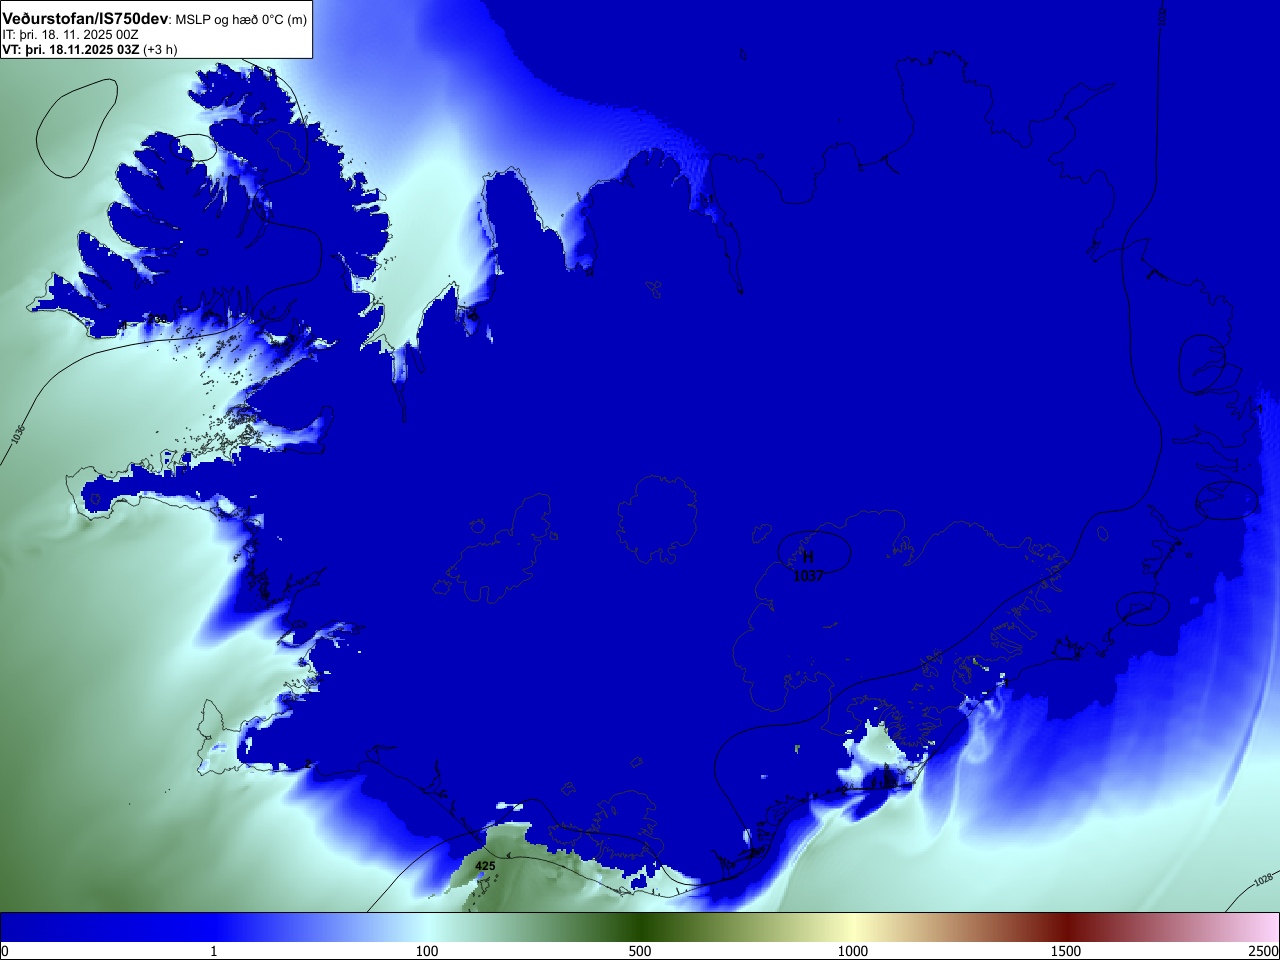
Task: Click the '1037' pressure value
Action: [x=808, y=576]
